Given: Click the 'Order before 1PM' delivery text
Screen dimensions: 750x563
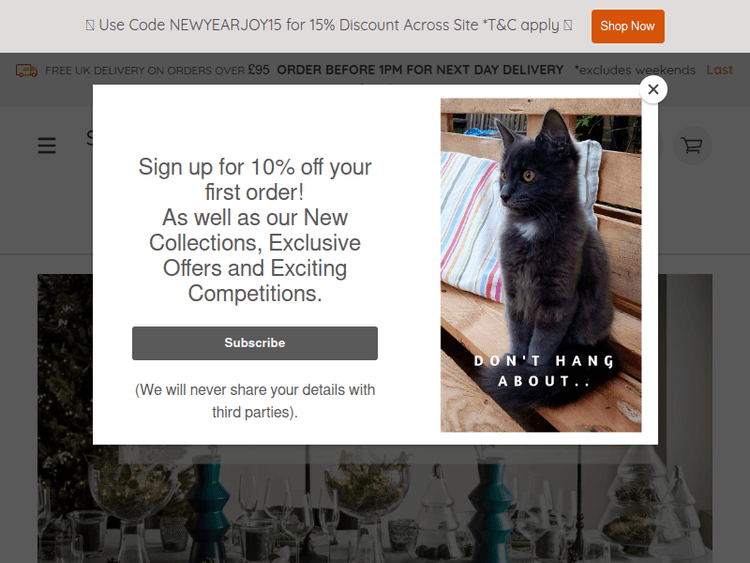Looking at the screenshot, I should coord(420,70).
